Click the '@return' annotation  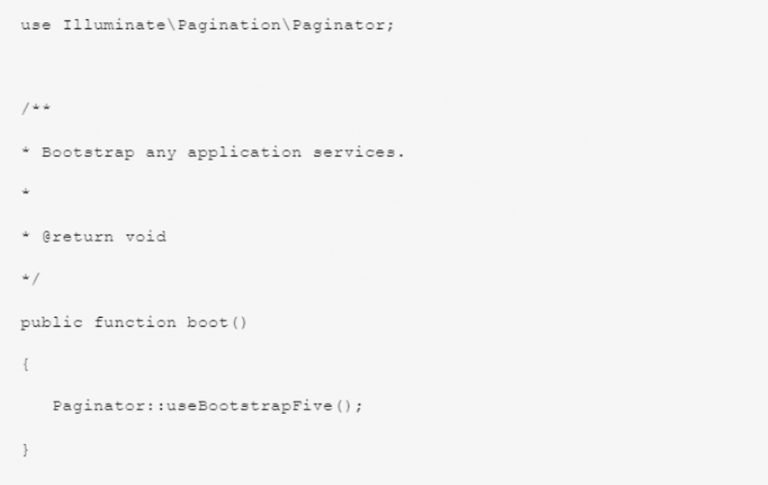[77, 237]
